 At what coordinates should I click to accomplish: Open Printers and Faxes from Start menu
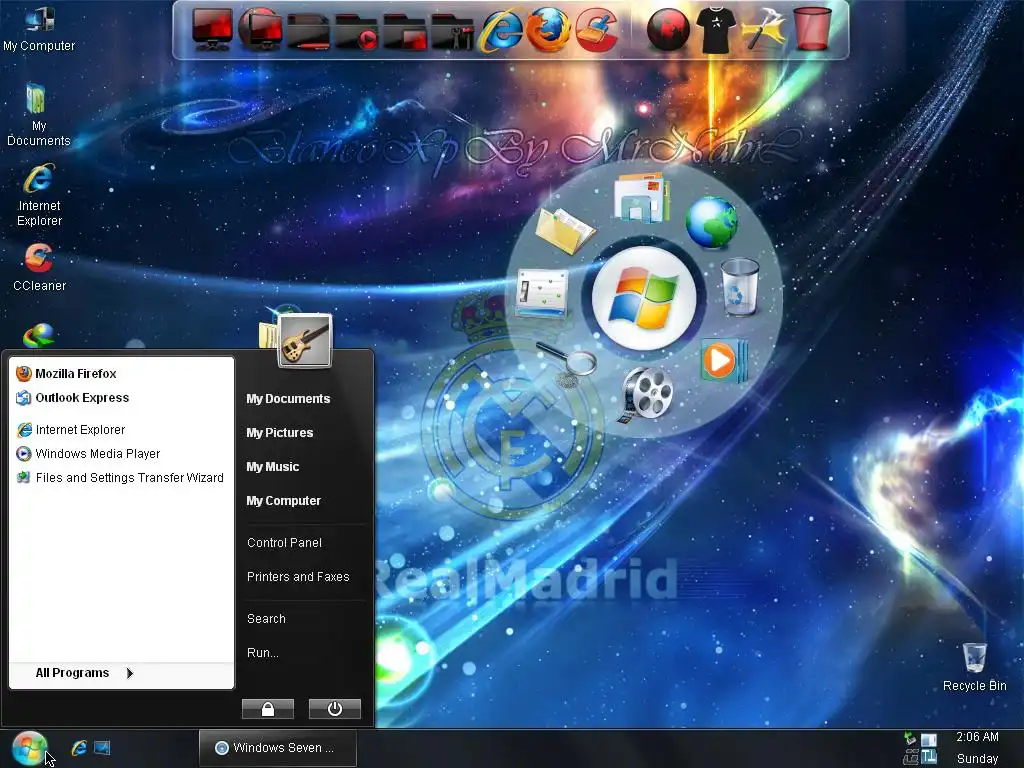298,577
